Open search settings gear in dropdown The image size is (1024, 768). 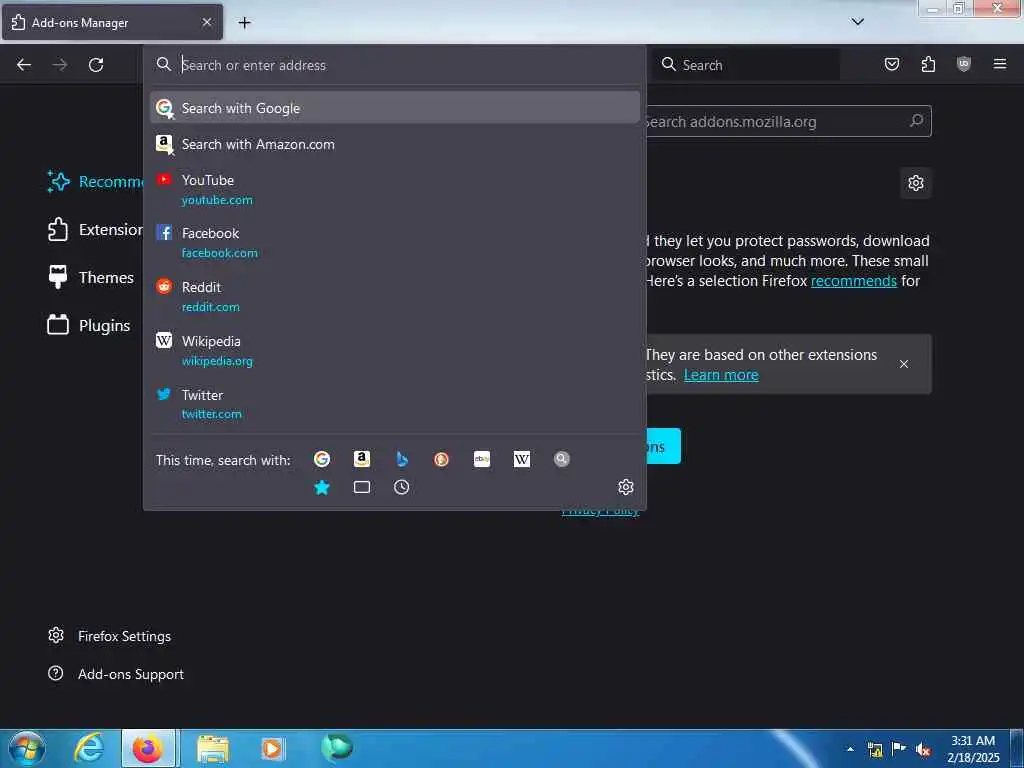click(x=626, y=487)
